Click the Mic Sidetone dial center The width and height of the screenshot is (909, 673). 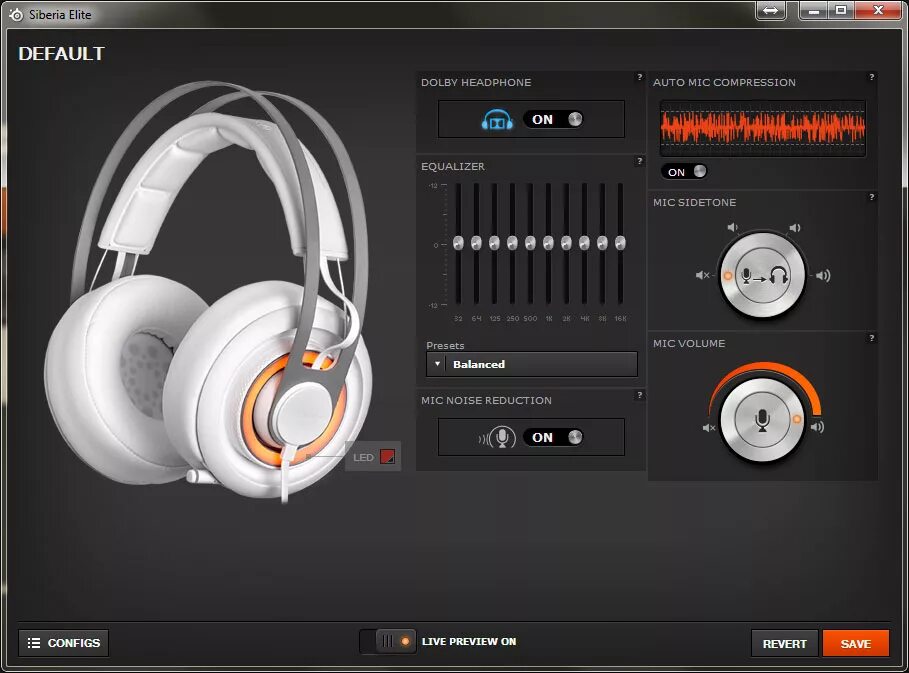[x=762, y=275]
